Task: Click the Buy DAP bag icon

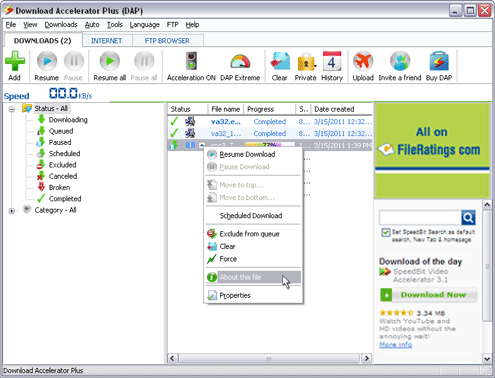Action: point(439,61)
